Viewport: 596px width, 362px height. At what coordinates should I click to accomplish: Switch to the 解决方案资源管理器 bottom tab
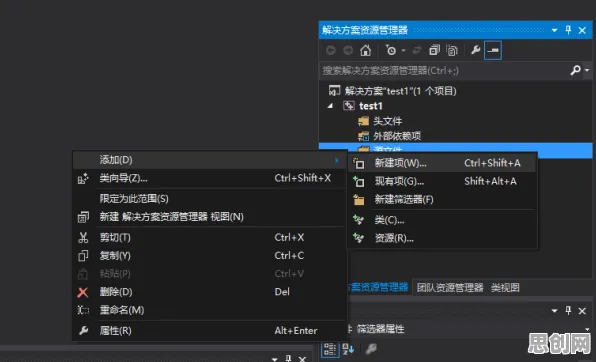click(378, 287)
